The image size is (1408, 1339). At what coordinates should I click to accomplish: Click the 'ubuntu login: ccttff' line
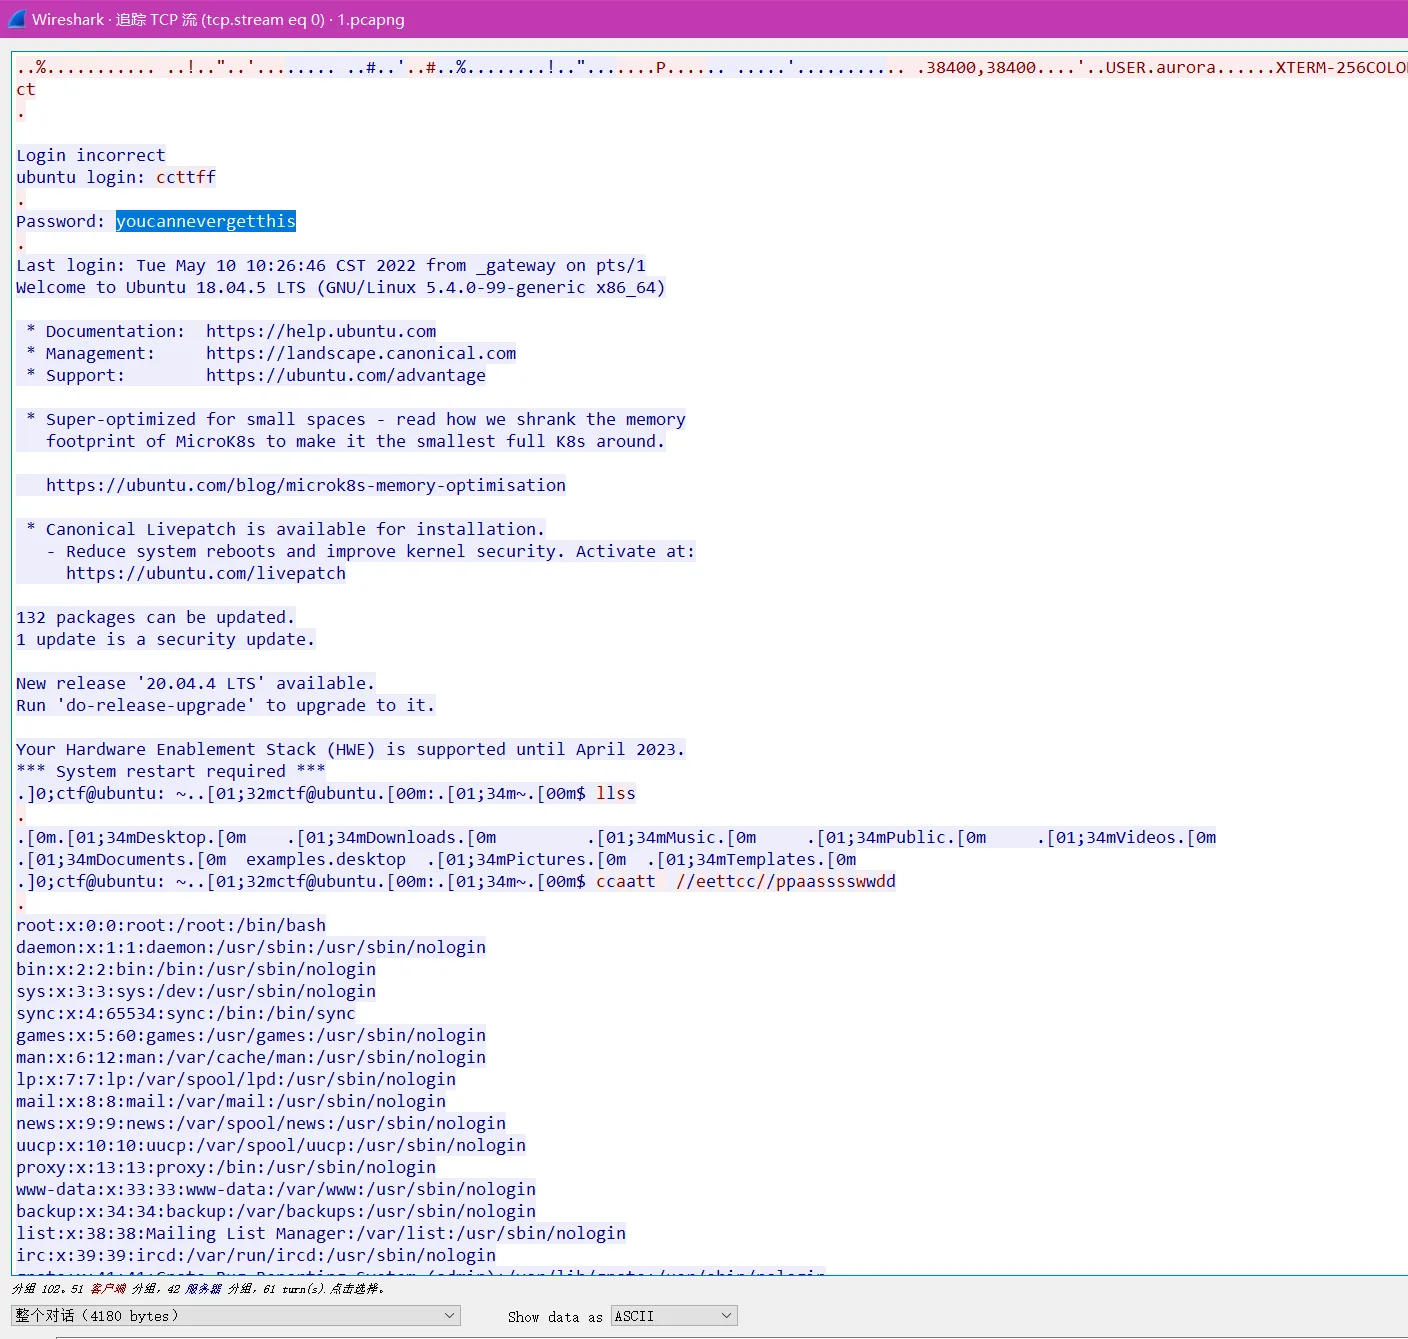pyautogui.click(x=116, y=177)
